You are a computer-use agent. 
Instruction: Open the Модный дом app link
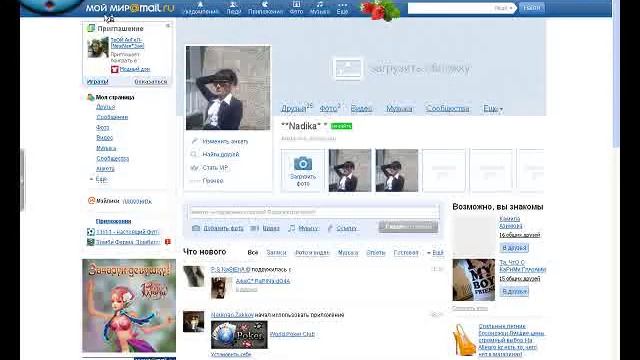pyautogui.click(x=135, y=69)
